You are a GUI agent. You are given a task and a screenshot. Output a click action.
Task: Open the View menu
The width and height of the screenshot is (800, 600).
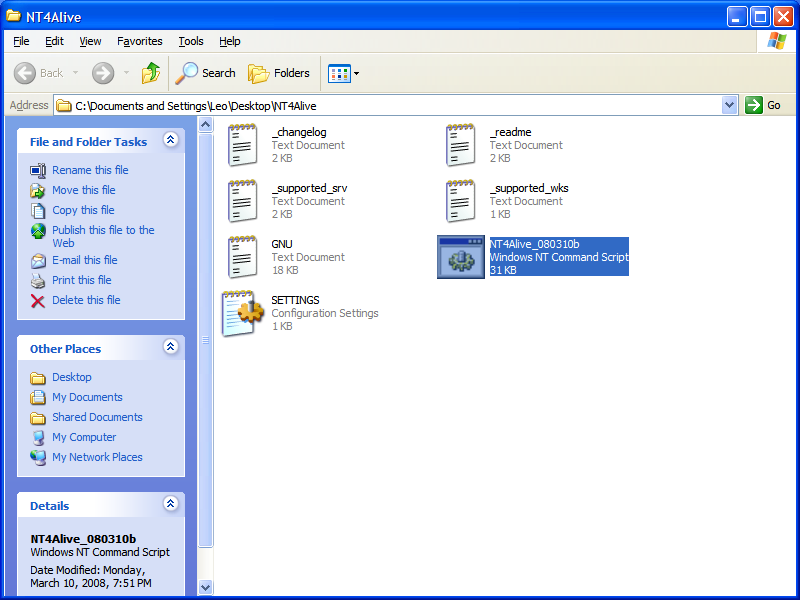pos(90,41)
